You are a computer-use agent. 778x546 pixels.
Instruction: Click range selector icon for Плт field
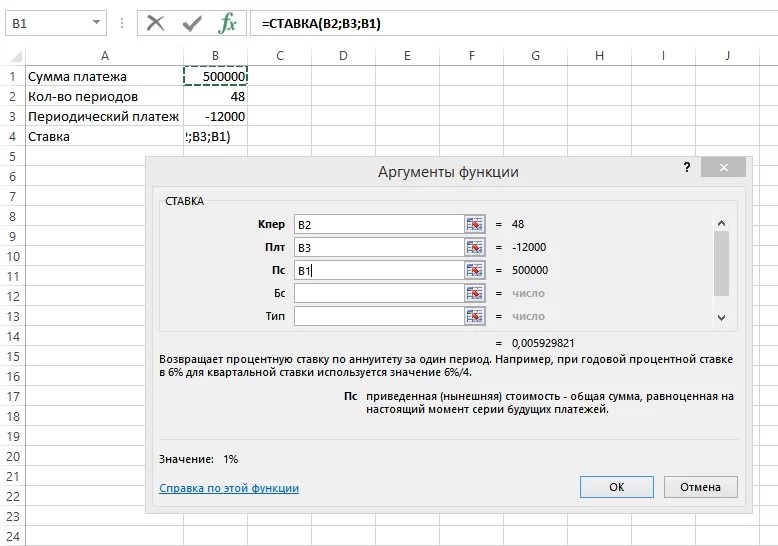(474, 247)
